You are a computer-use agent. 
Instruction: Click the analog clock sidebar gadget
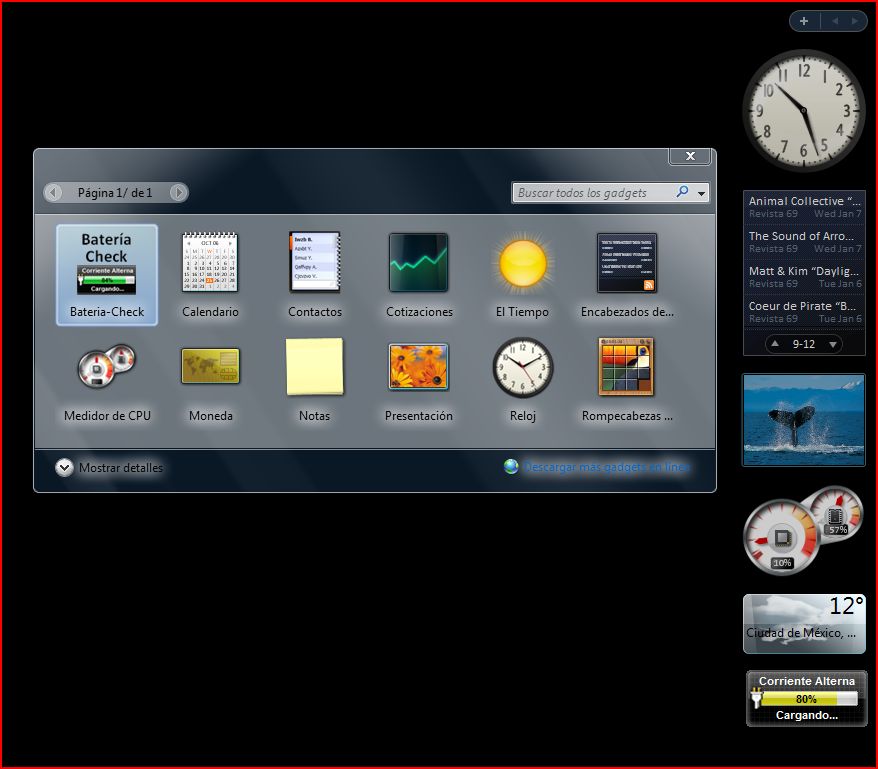[x=804, y=111]
